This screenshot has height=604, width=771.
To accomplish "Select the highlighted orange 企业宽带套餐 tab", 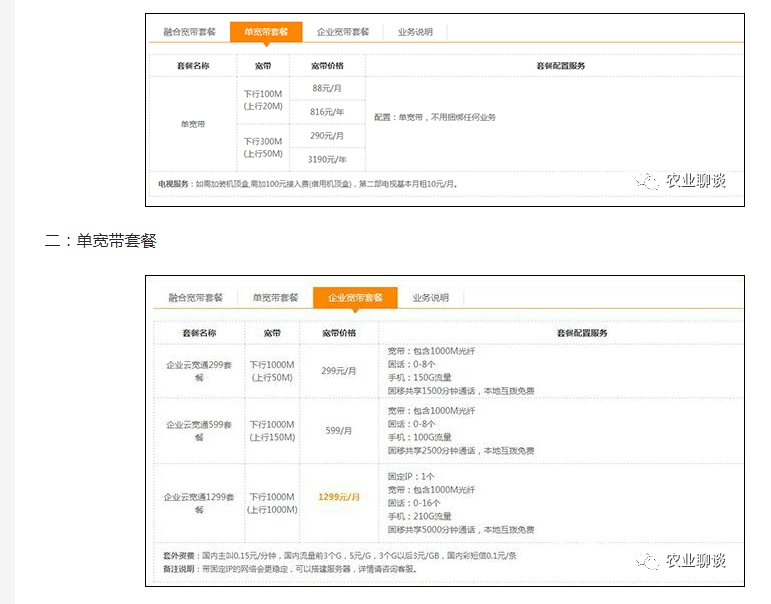I will pos(355,298).
